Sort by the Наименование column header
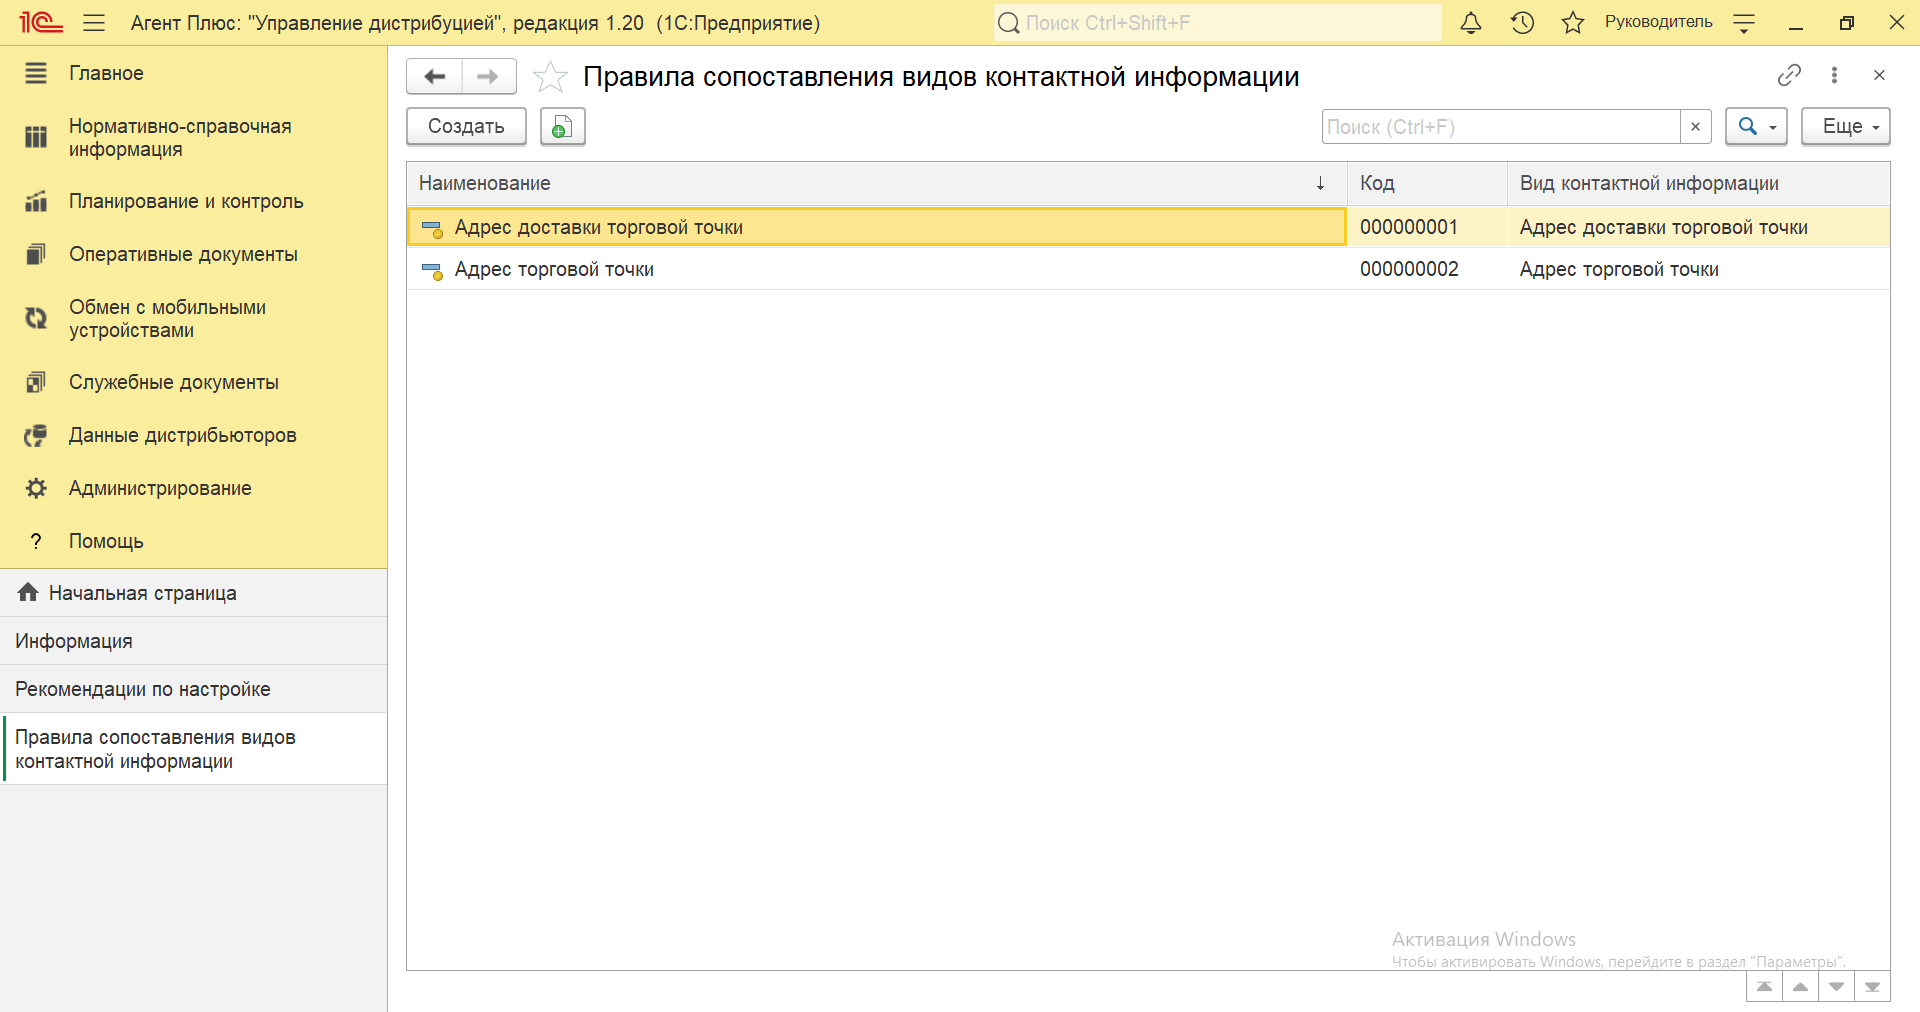Screen dimensions: 1920x1012 [x=876, y=183]
